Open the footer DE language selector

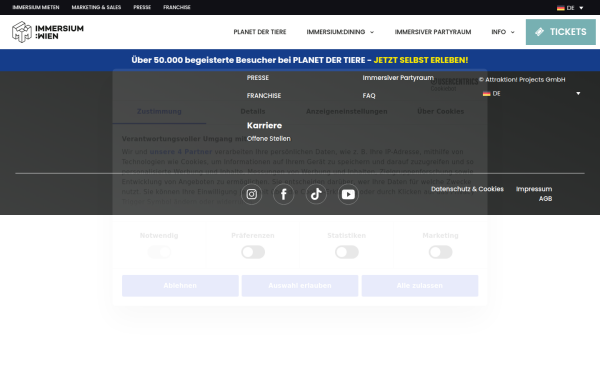click(x=532, y=93)
